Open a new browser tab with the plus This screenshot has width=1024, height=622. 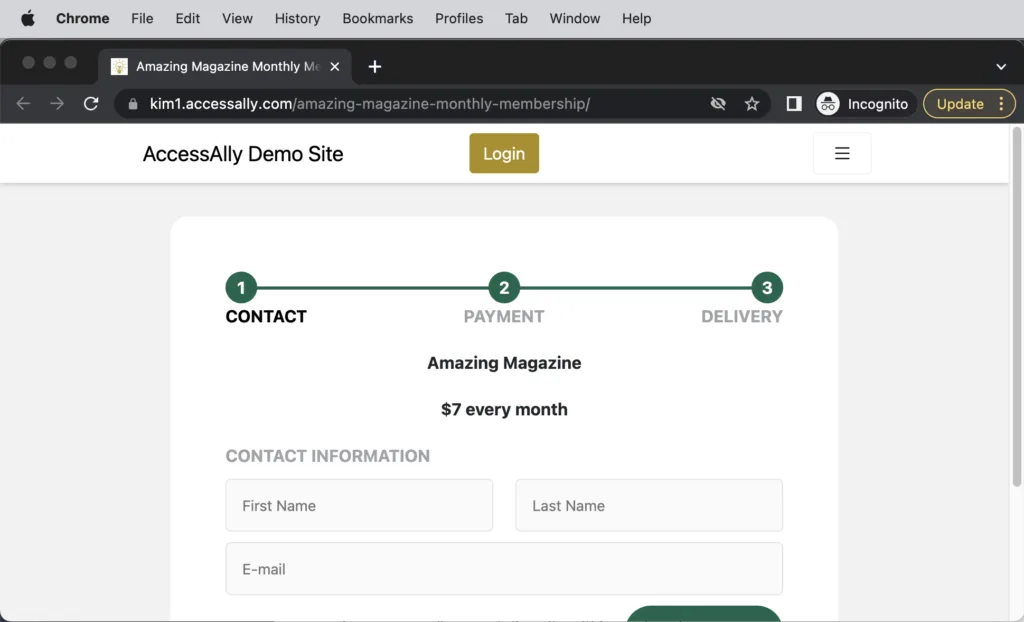[x=374, y=66]
